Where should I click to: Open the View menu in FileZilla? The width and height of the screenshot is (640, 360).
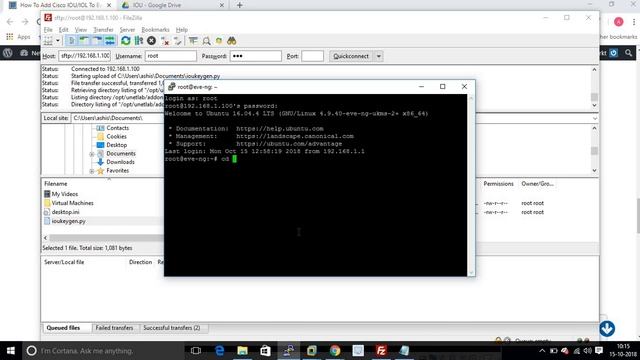[x=81, y=30]
